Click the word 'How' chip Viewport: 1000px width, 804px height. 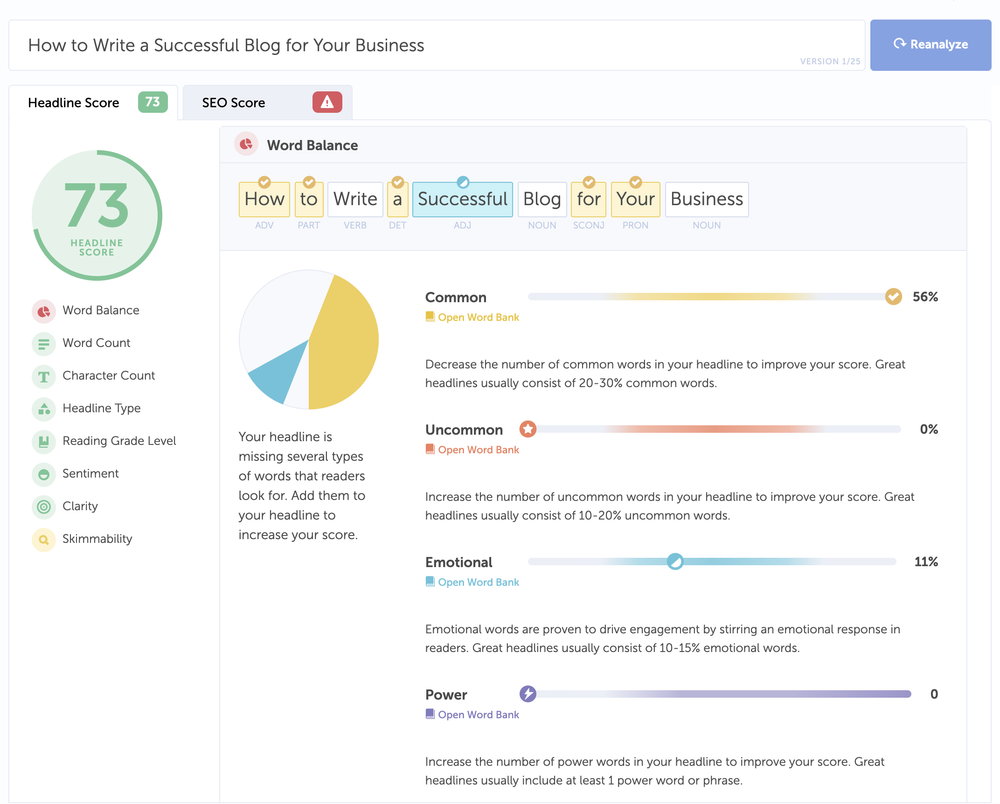point(264,199)
